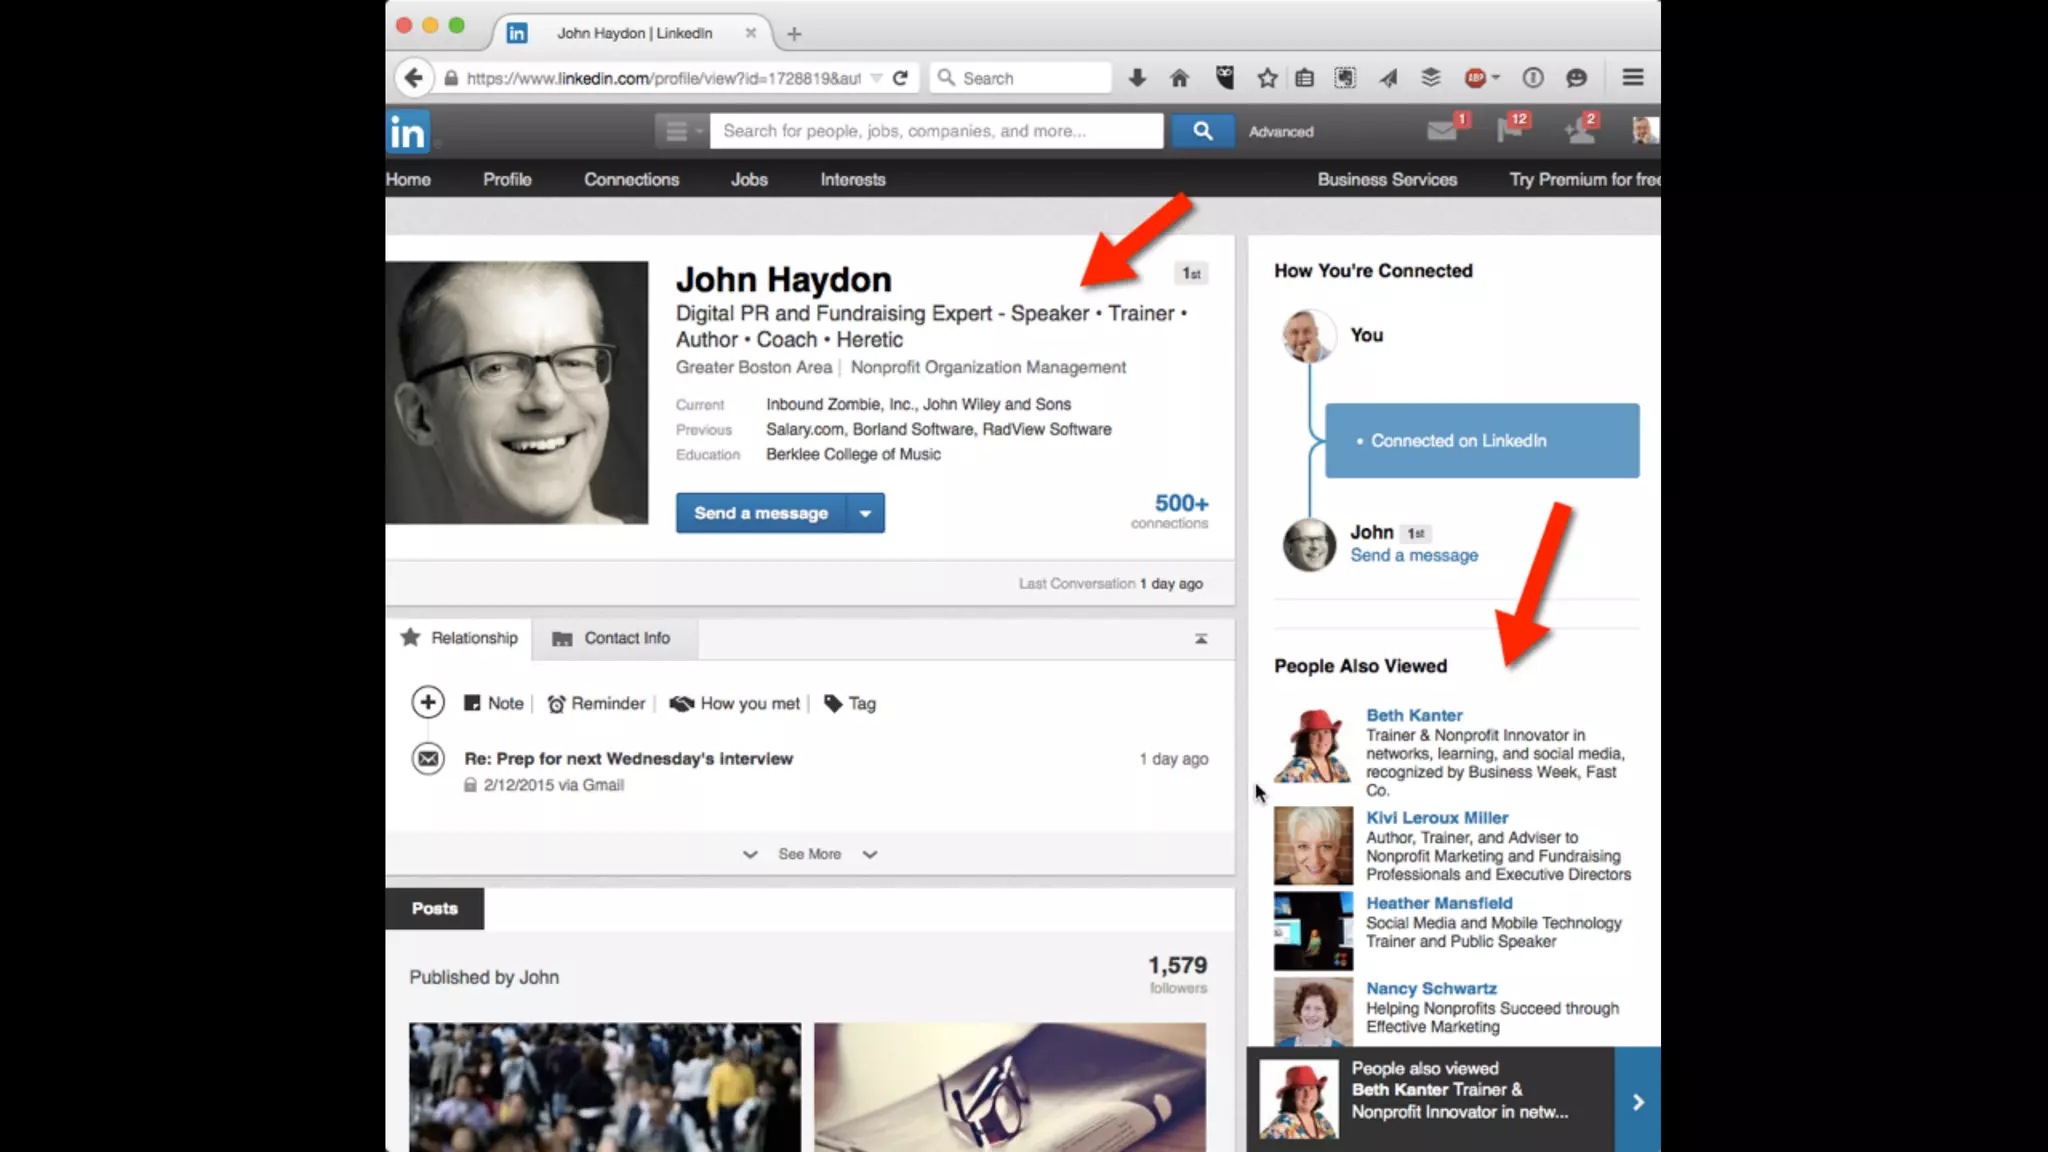Image resolution: width=2048 pixels, height=1152 pixels.
Task: Click the Adblock Plus icon
Action: tap(1475, 78)
